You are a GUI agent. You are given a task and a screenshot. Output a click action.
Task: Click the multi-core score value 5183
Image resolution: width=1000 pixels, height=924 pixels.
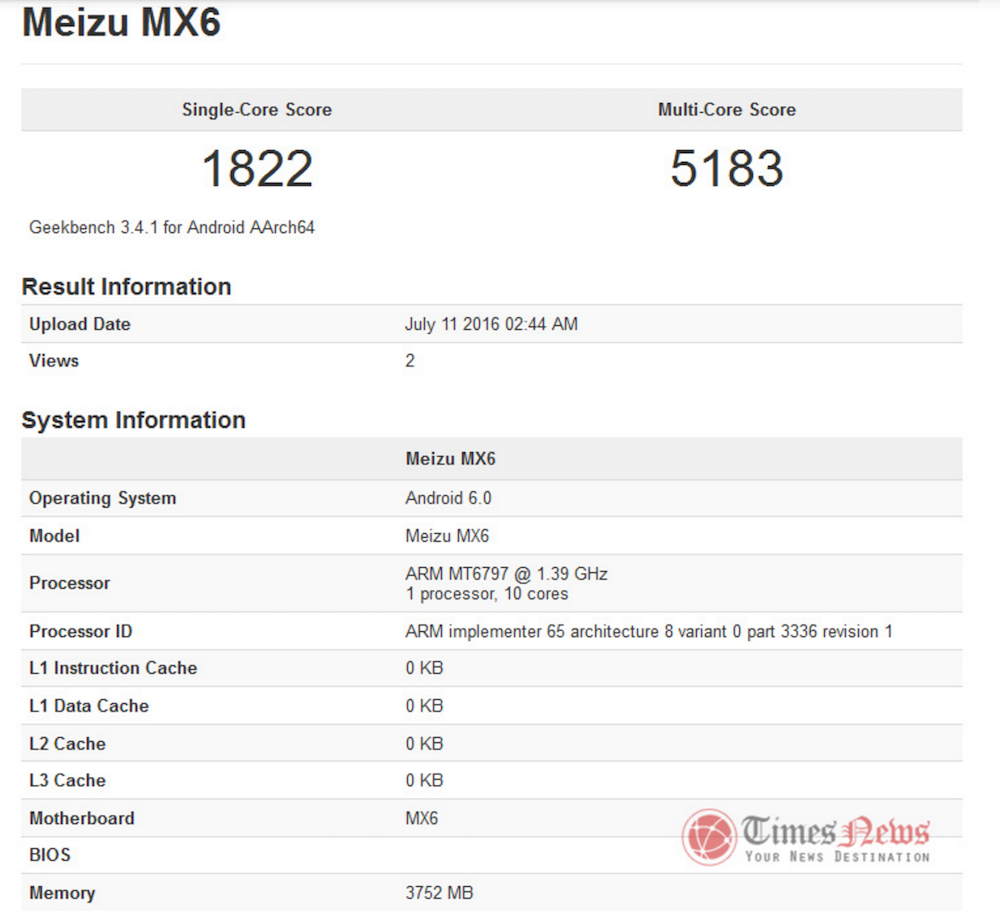pyautogui.click(x=727, y=168)
